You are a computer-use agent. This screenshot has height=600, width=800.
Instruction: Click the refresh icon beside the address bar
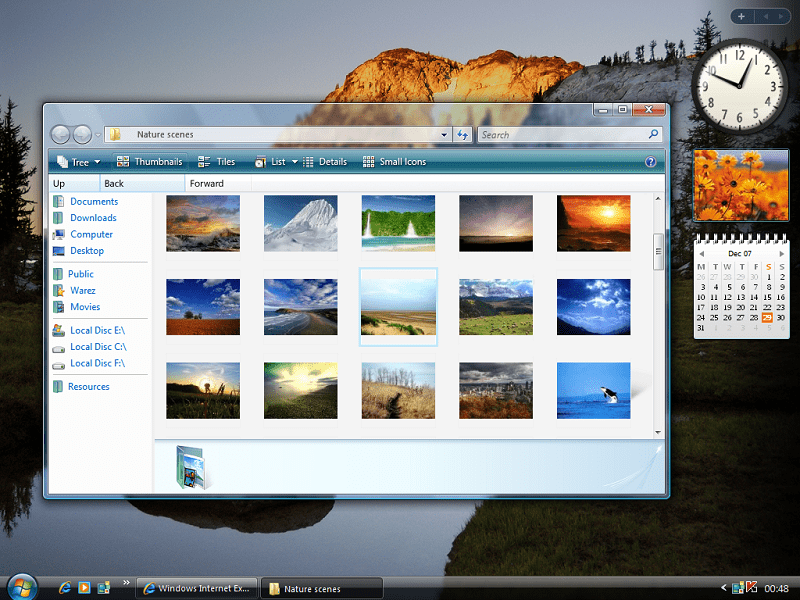coord(462,134)
